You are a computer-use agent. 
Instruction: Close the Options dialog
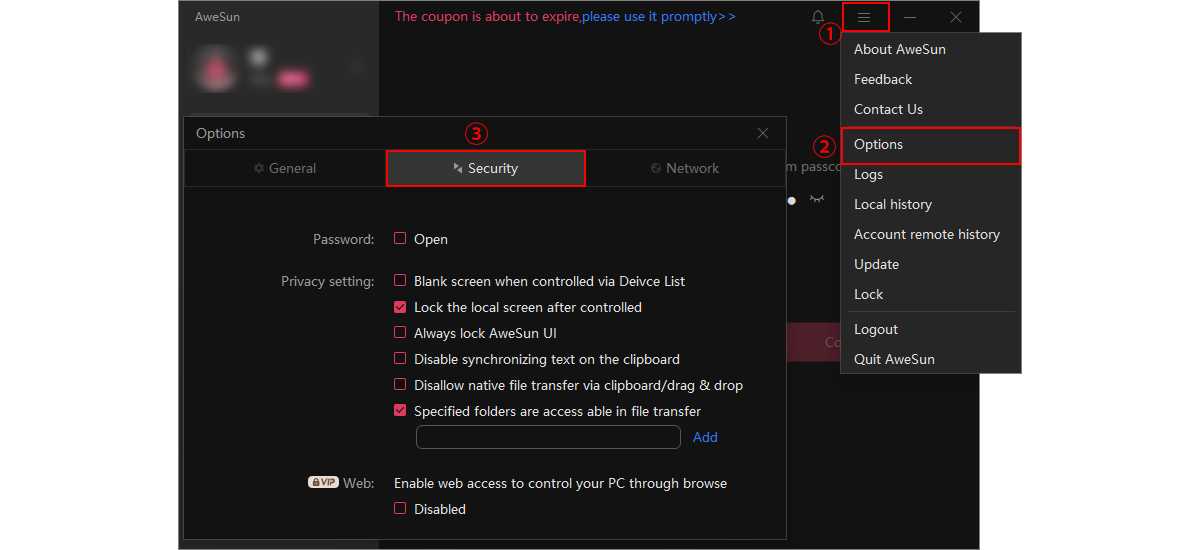click(x=763, y=133)
